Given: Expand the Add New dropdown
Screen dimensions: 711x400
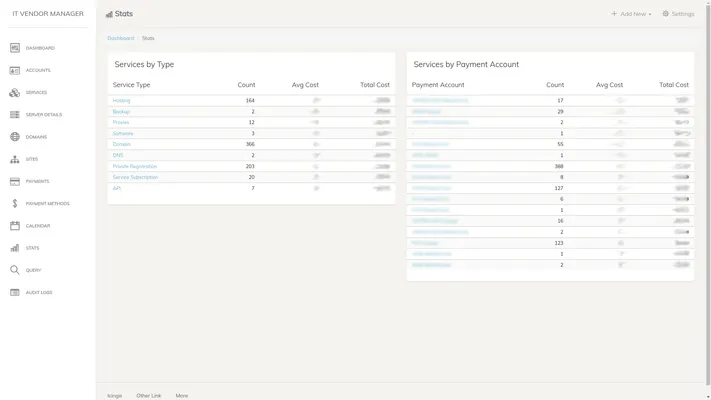Looking at the screenshot, I should tap(631, 14).
